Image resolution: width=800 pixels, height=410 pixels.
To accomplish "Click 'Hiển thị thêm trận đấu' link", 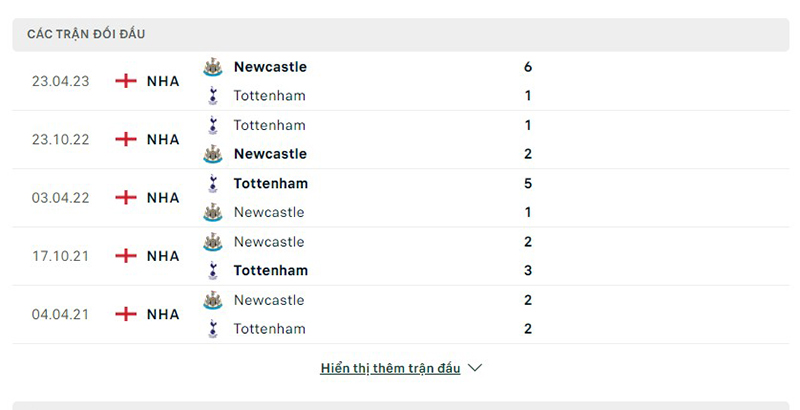I will pos(390,368).
